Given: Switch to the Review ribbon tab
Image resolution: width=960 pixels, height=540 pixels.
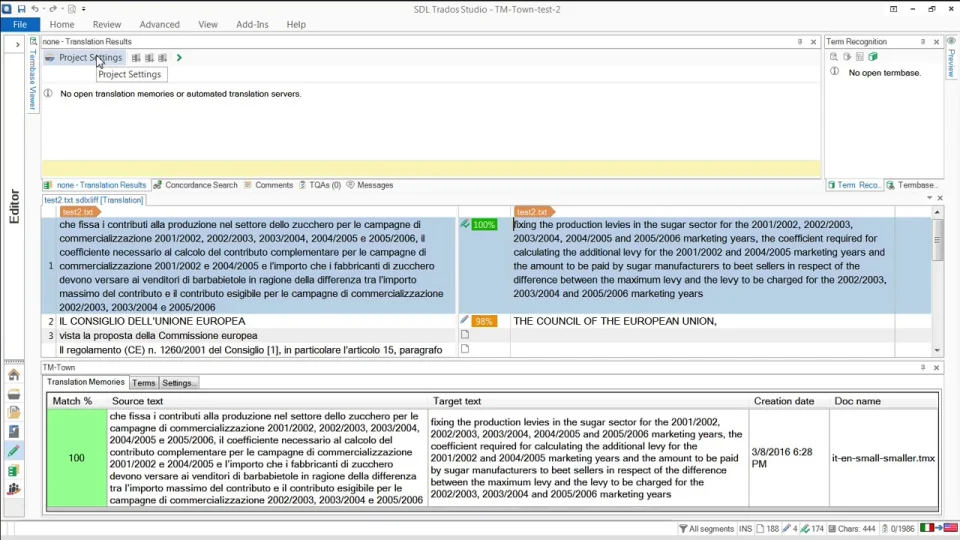Looking at the screenshot, I should (x=107, y=24).
